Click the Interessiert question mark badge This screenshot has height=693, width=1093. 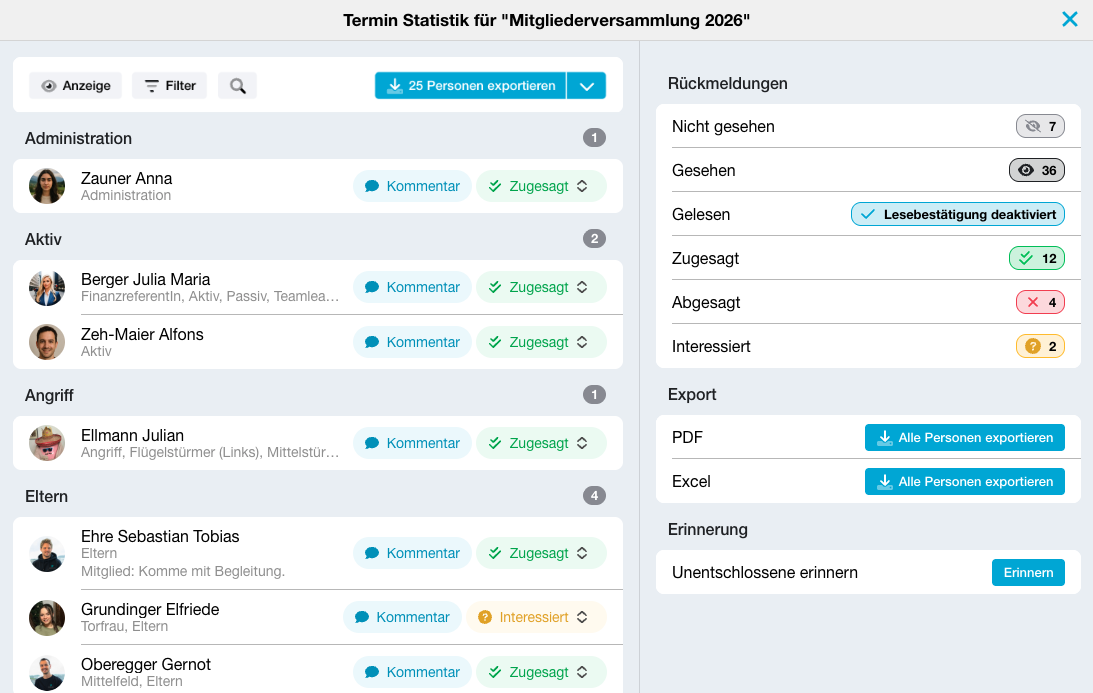point(1040,346)
